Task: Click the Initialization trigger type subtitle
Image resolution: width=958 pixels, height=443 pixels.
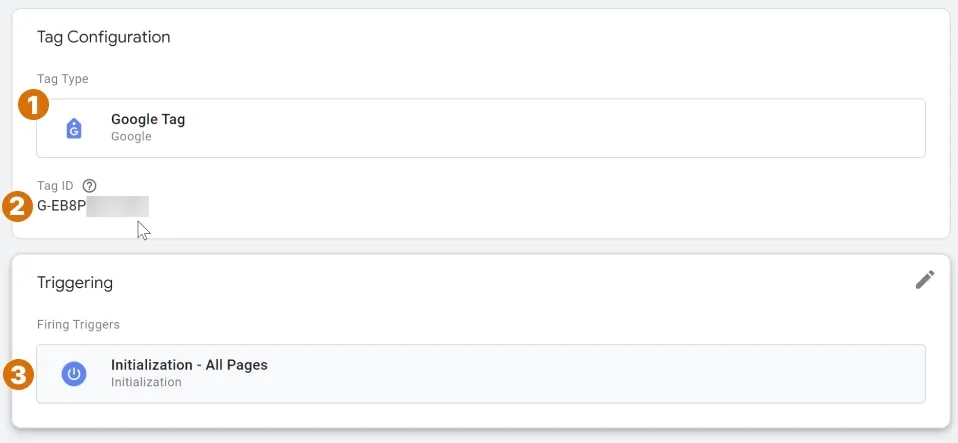Action: (146, 382)
